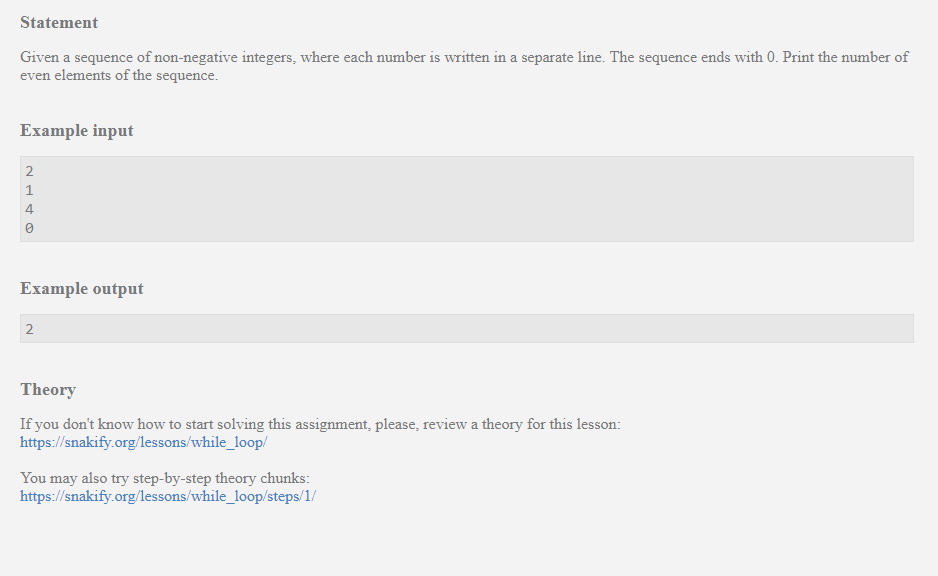Screen dimensions: 938x576
Task: Click the text "even elements of the sequence."
Action: pos(118,76)
